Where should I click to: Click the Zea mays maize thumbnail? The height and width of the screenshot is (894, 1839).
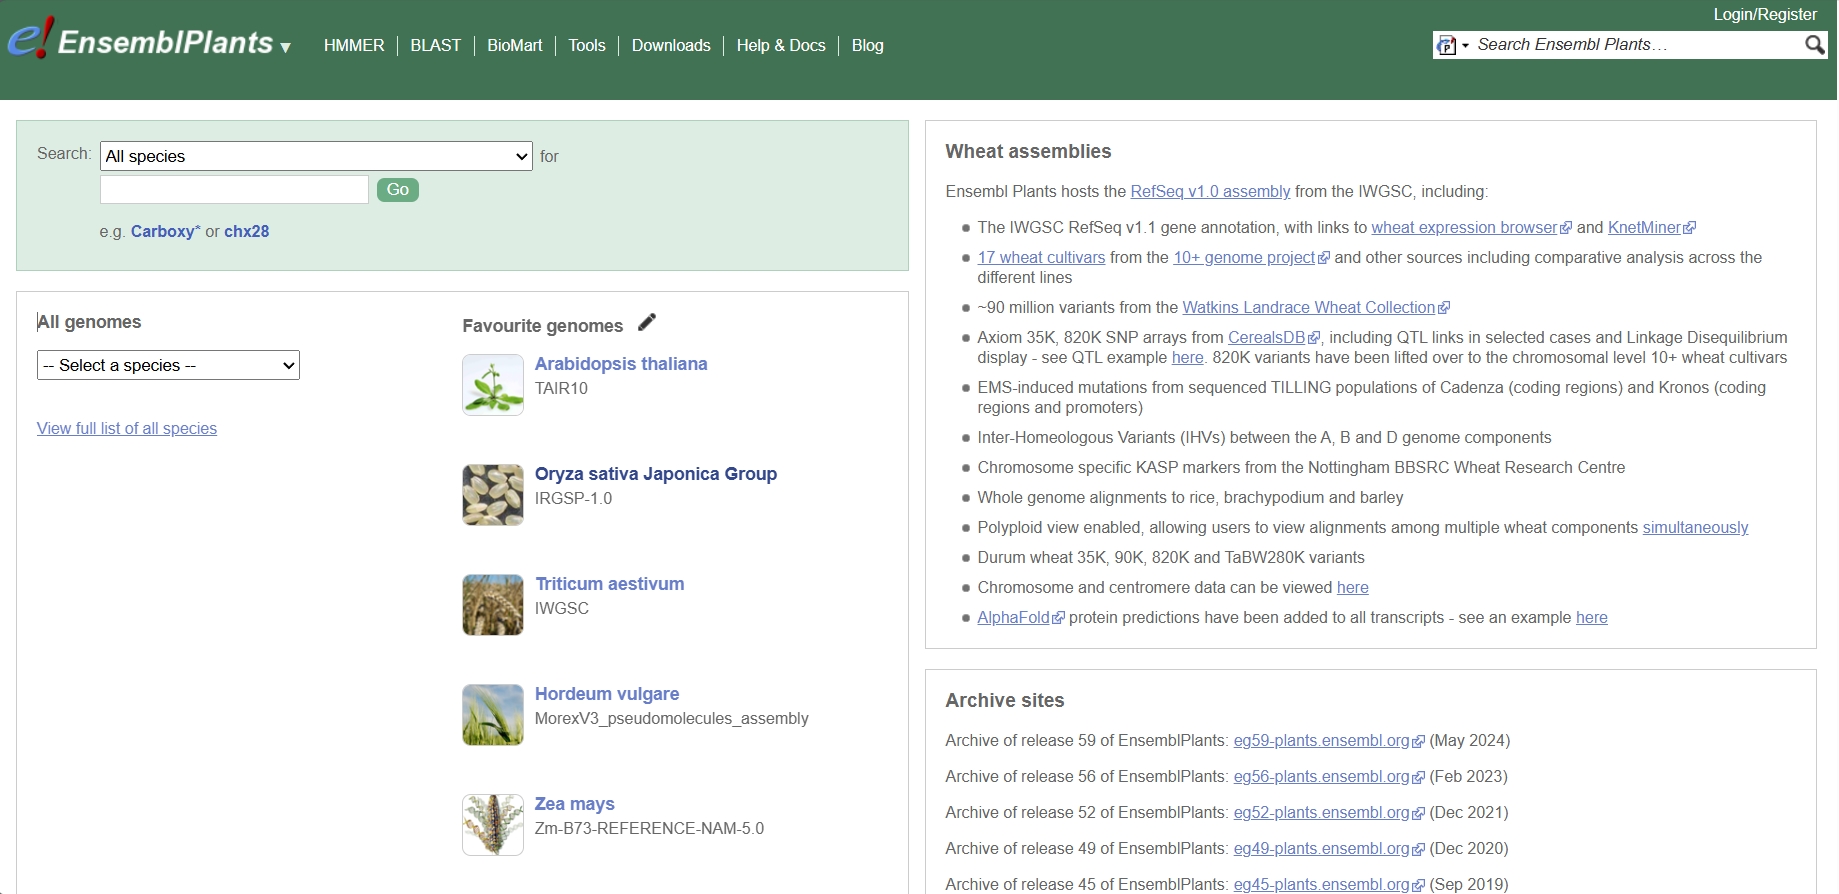pyautogui.click(x=493, y=825)
